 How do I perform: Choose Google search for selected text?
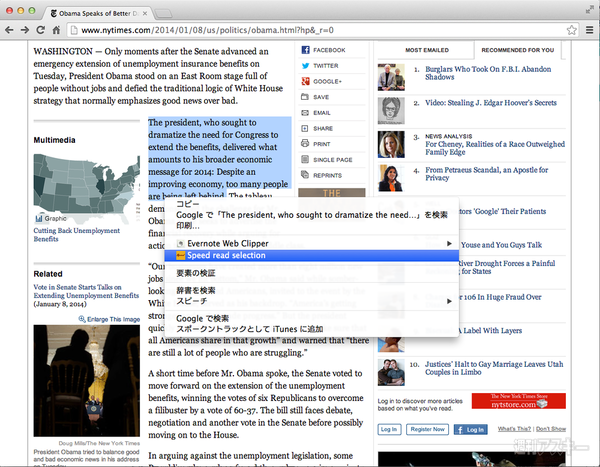(311, 215)
